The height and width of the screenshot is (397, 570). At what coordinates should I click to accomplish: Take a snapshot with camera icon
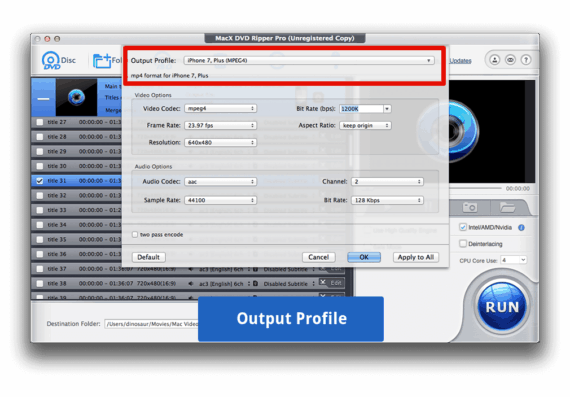(x=470, y=208)
